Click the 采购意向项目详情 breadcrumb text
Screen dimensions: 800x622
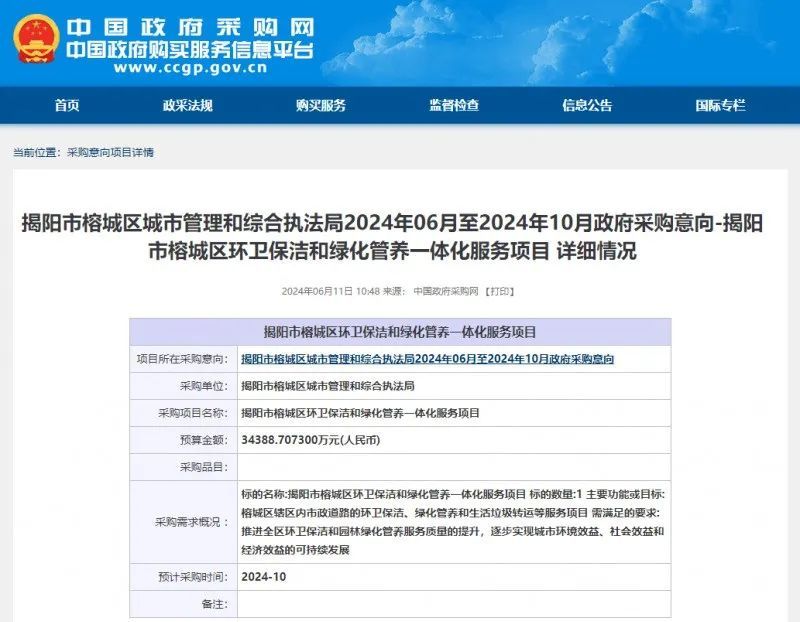click(110, 153)
